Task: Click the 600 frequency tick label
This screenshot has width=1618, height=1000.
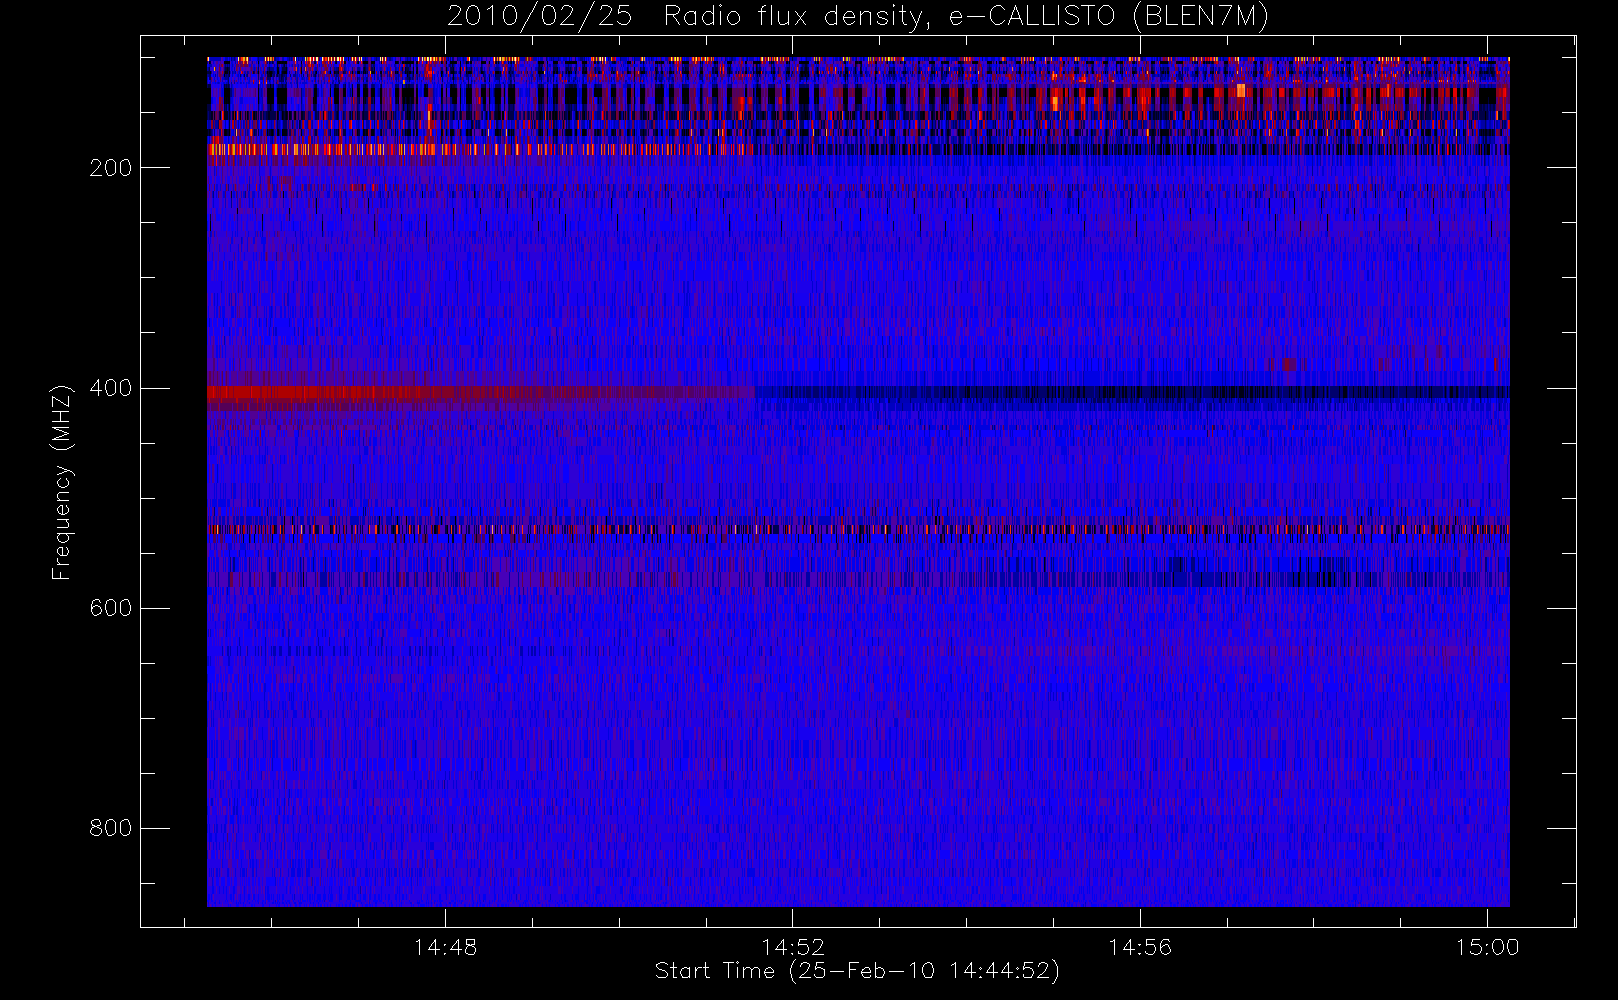Action: tap(110, 608)
